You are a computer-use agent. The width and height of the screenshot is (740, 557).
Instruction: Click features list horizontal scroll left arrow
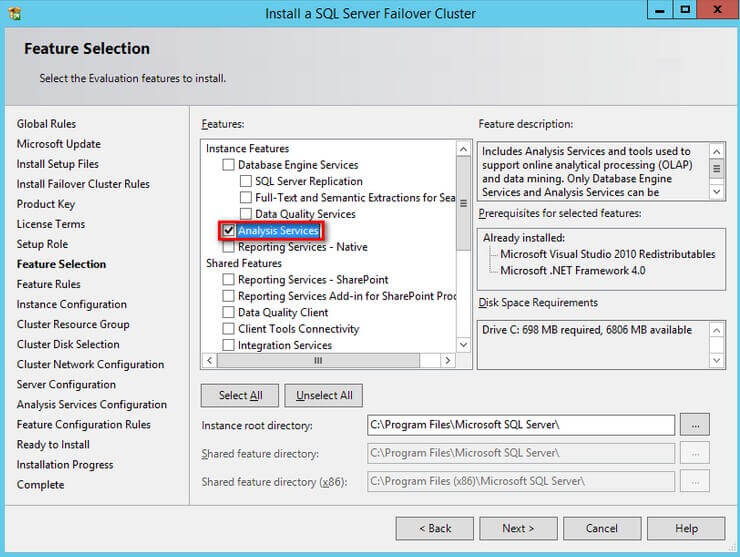pos(210,361)
